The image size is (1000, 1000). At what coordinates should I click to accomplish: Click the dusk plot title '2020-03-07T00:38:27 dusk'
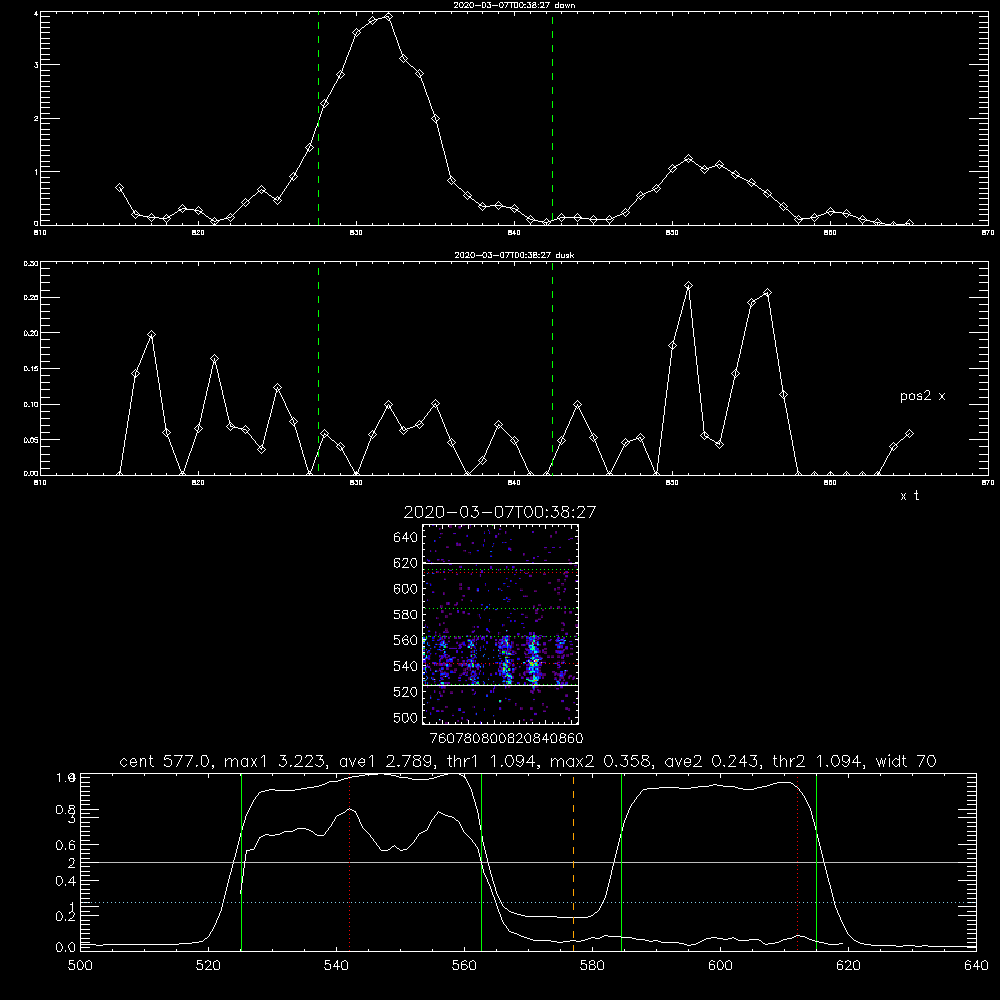click(514, 255)
